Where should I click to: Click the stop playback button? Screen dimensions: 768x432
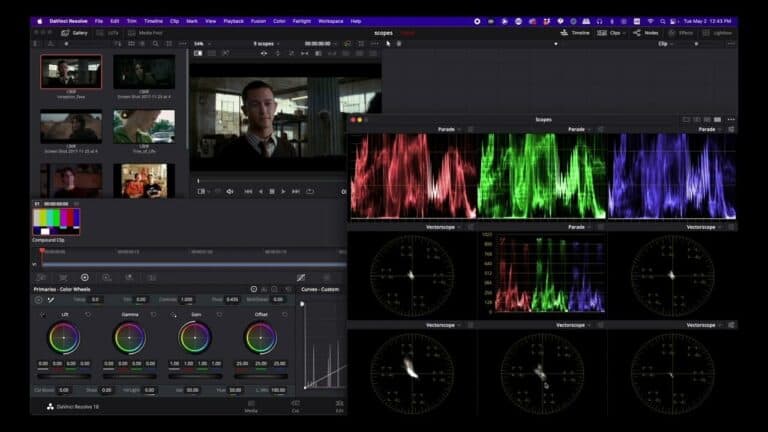[x=272, y=191]
